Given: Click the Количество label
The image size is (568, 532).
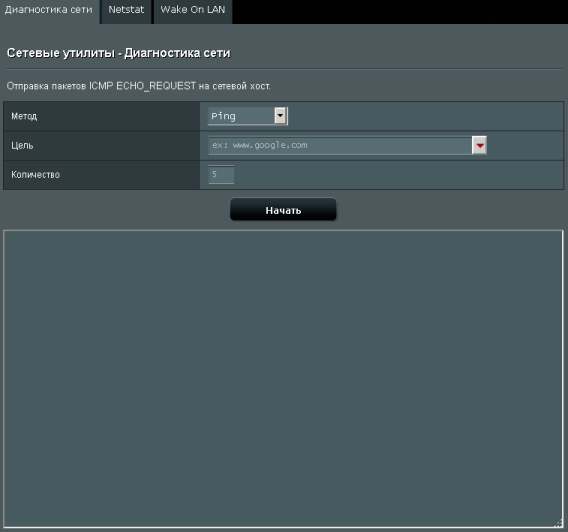Looking at the screenshot, I should pos(36,175).
